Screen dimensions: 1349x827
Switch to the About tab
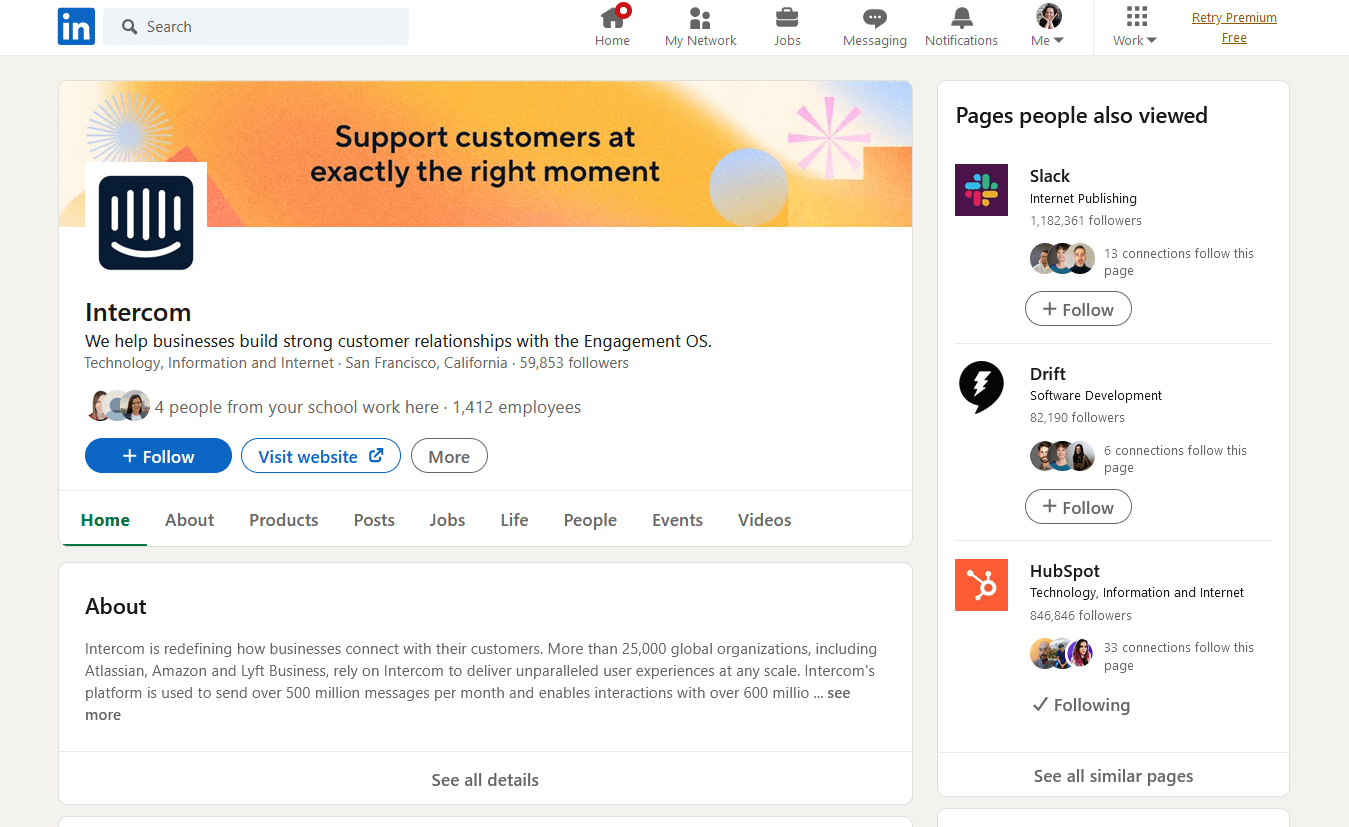pyautogui.click(x=190, y=520)
